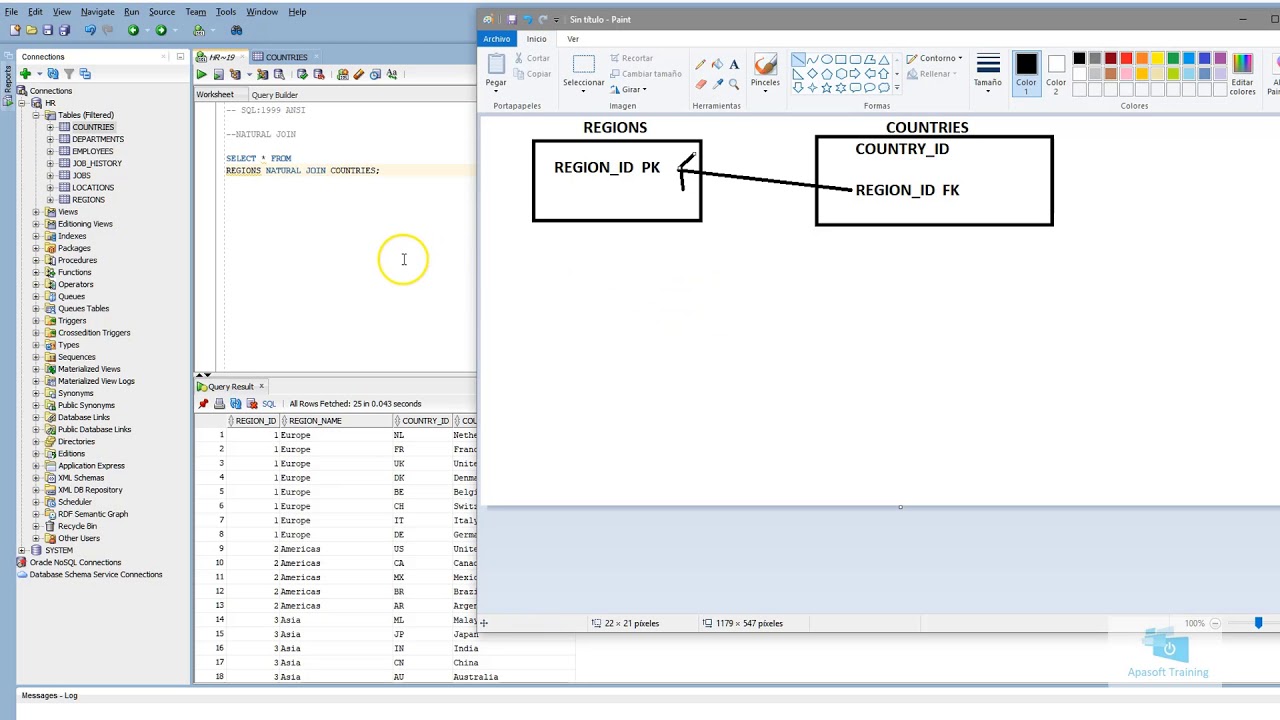Click the New Connection green plus icon
Image resolution: width=1280 pixels, height=720 pixels.
click(x=25, y=74)
